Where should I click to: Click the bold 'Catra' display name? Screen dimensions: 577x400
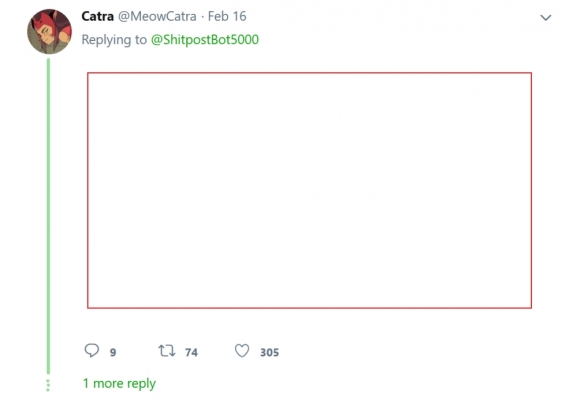click(x=98, y=16)
